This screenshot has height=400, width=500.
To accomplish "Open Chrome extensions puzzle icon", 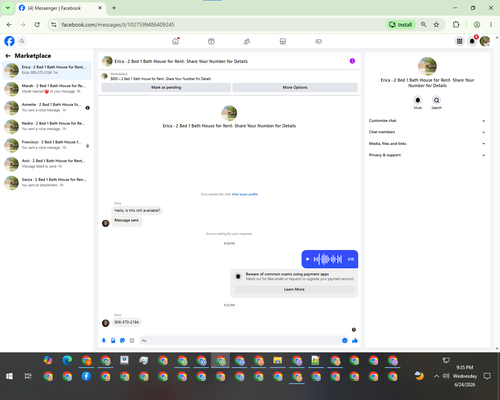I will tap(456, 25).
